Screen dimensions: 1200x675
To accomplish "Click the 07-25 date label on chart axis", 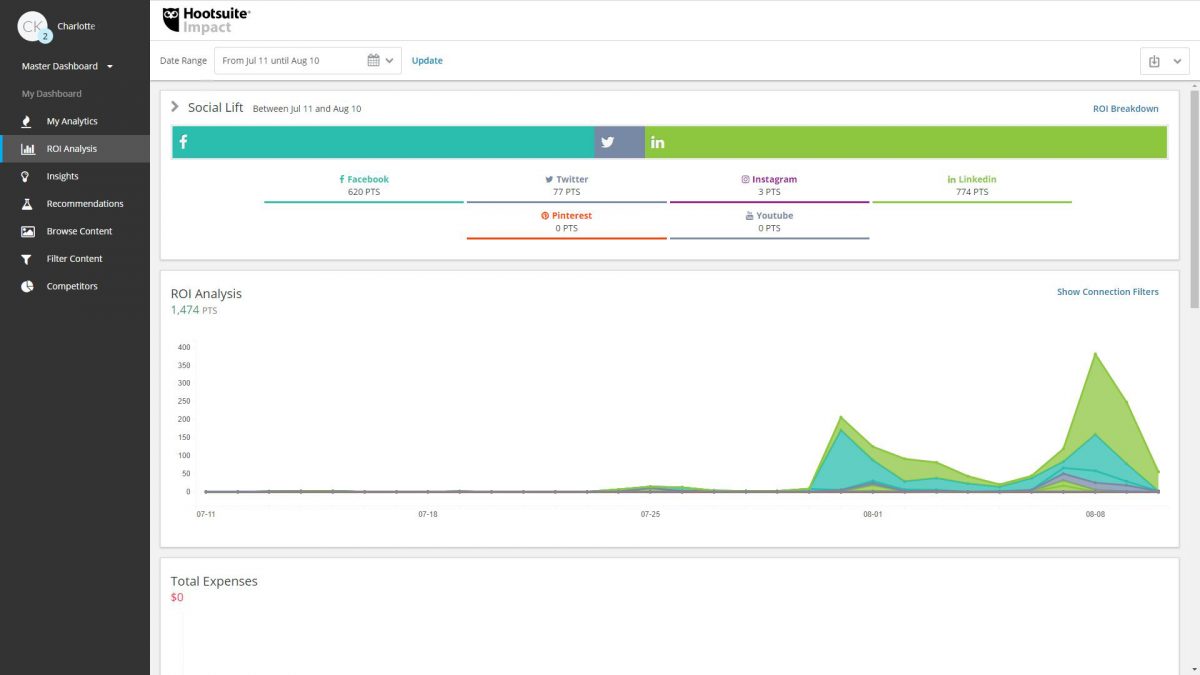I will 651,514.
